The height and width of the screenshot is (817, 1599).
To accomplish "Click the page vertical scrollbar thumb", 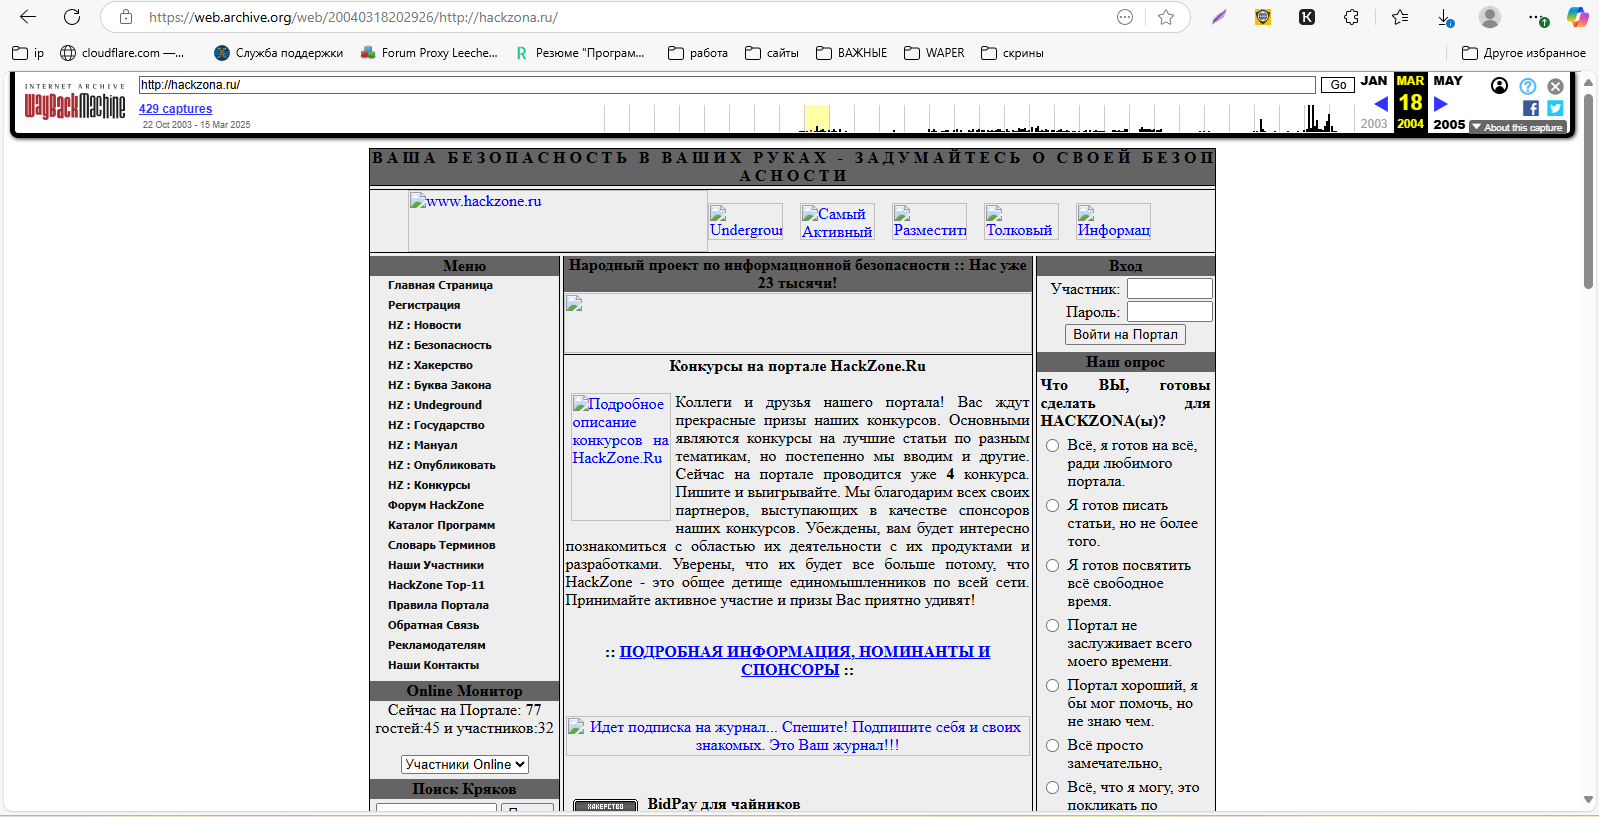I will (1588, 190).
